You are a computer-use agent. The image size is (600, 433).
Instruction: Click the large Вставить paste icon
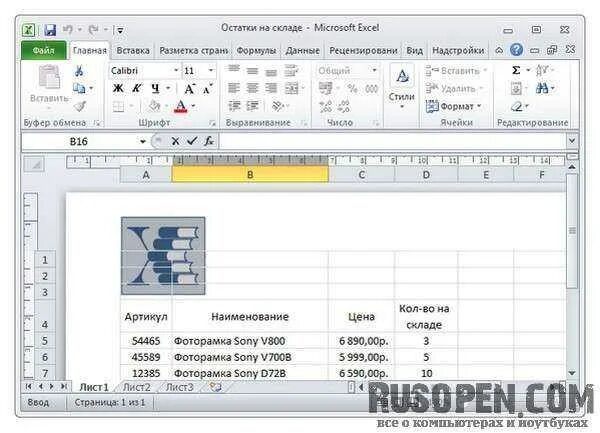pos(49,78)
